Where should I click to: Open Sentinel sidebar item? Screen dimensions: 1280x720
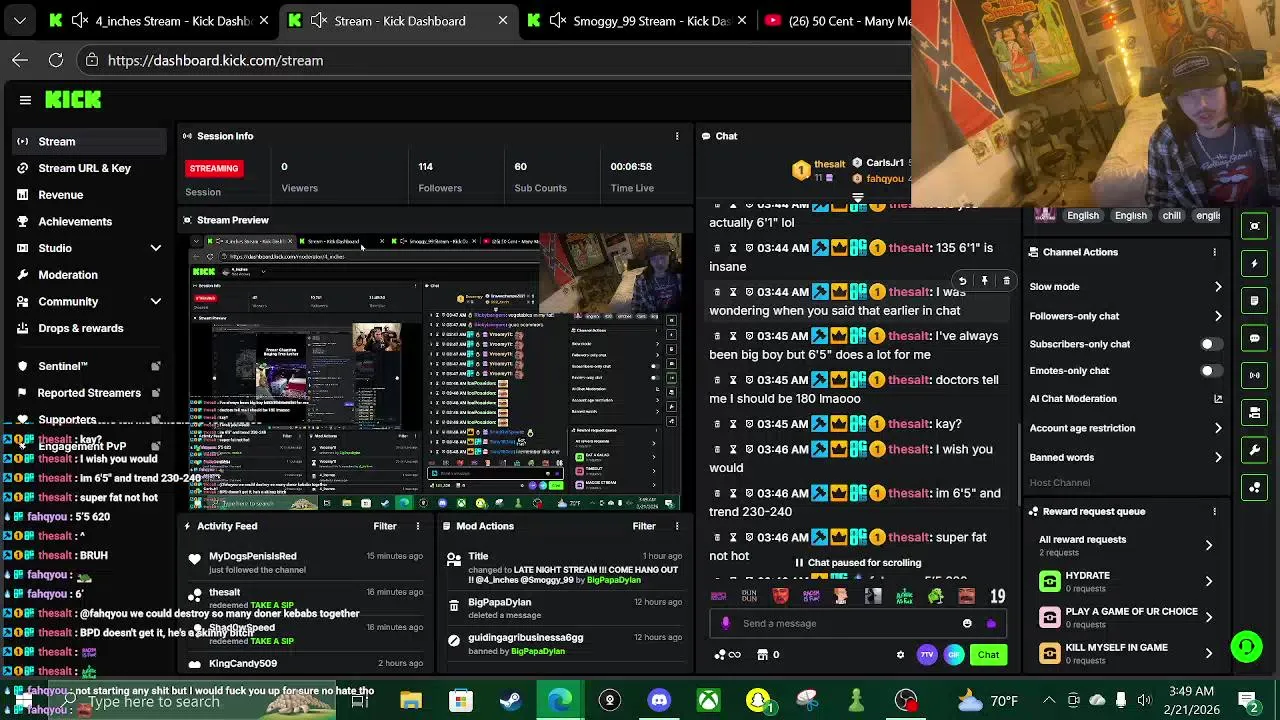[90, 366]
